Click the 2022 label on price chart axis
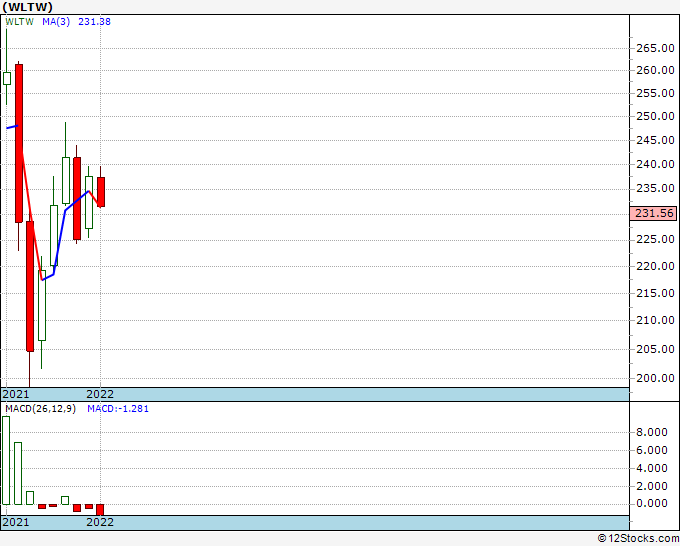 coord(100,394)
